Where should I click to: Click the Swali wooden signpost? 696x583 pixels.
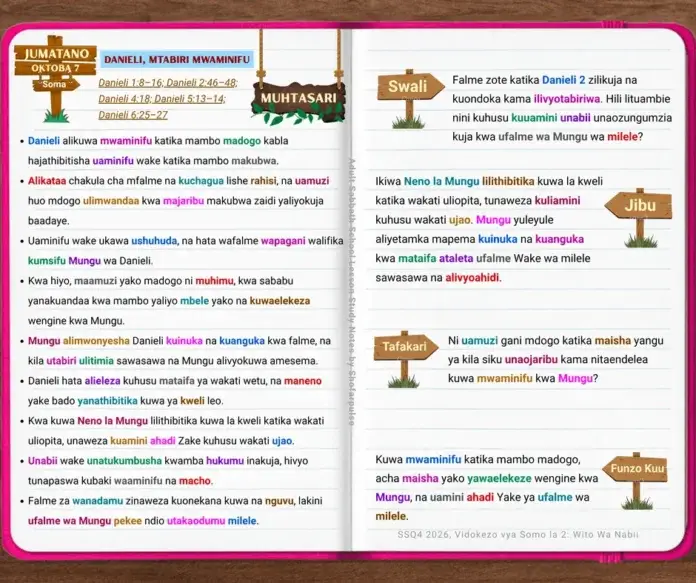click(x=411, y=98)
